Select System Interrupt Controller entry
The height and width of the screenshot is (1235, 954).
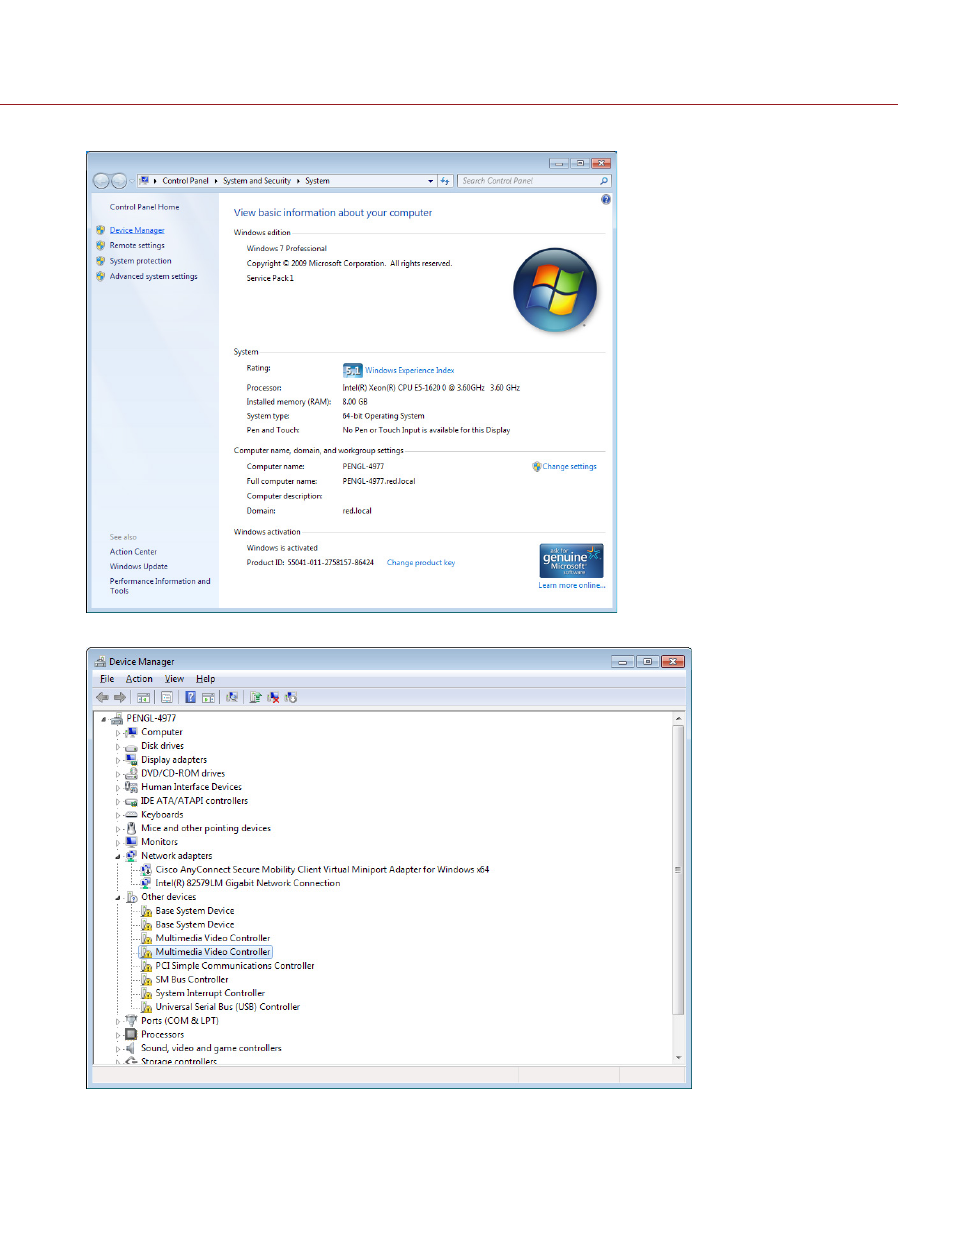[x=210, y=993]
